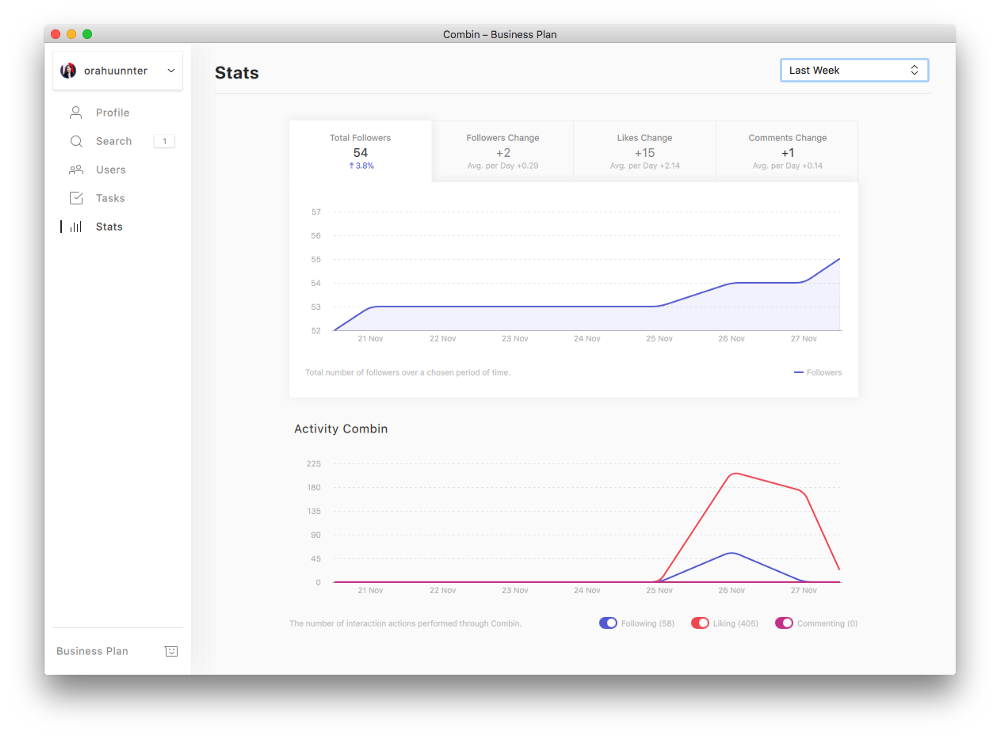Switch to the Comments Change tab
Image resolution: width=1000 pixels, height=738 pixels.
(x=787, y=151)
